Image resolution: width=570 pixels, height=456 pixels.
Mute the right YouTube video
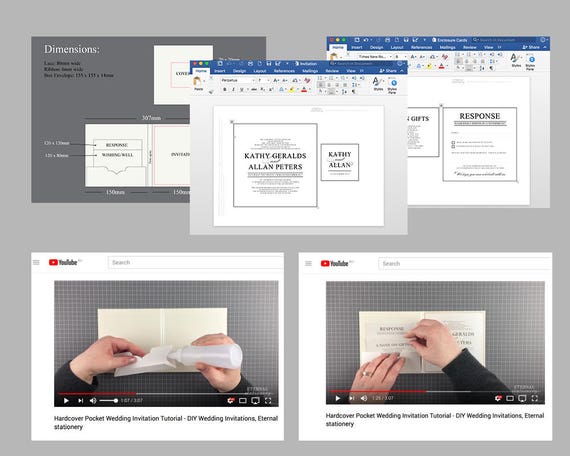point(364,398)
